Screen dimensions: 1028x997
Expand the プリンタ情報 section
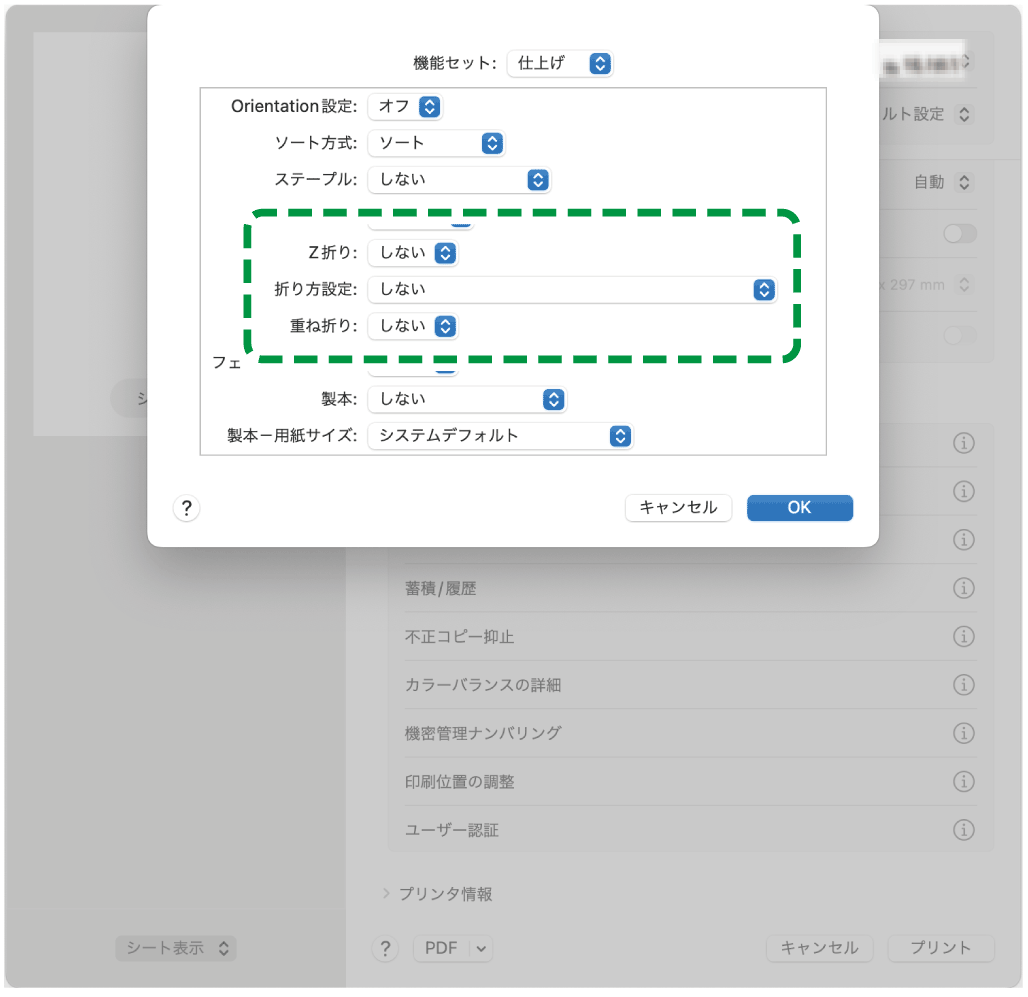[384, 895]
